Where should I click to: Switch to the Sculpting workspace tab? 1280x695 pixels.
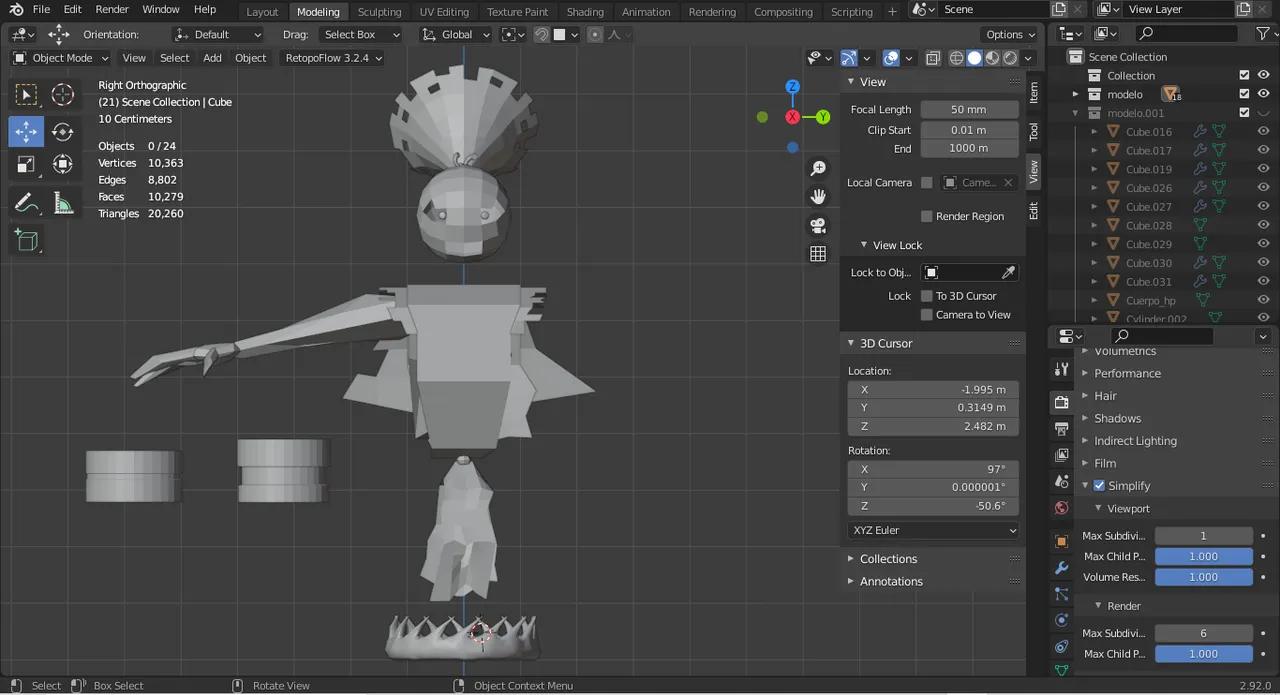(x=379, y=12)
